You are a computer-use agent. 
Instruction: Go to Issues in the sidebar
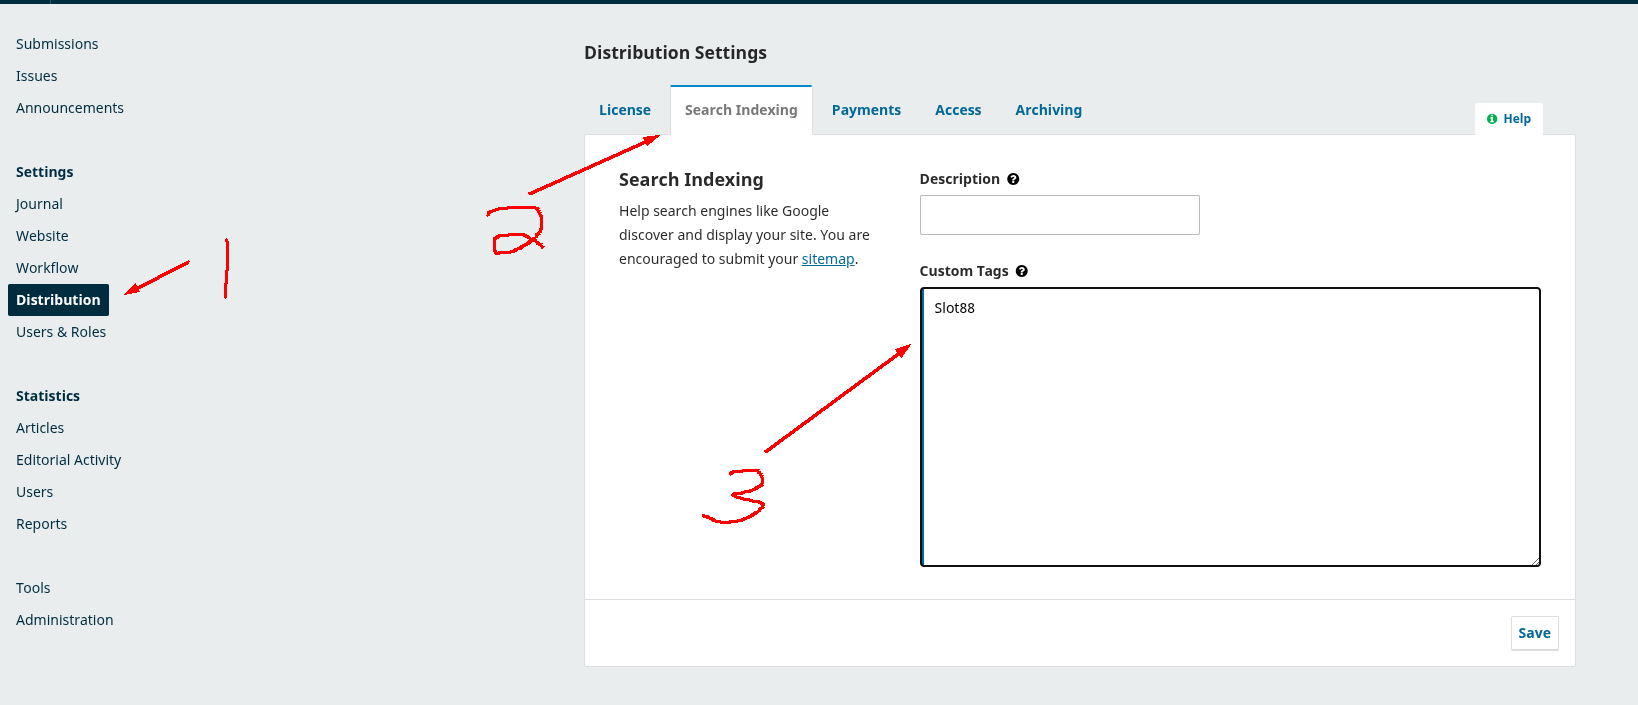tap(37, 76)
